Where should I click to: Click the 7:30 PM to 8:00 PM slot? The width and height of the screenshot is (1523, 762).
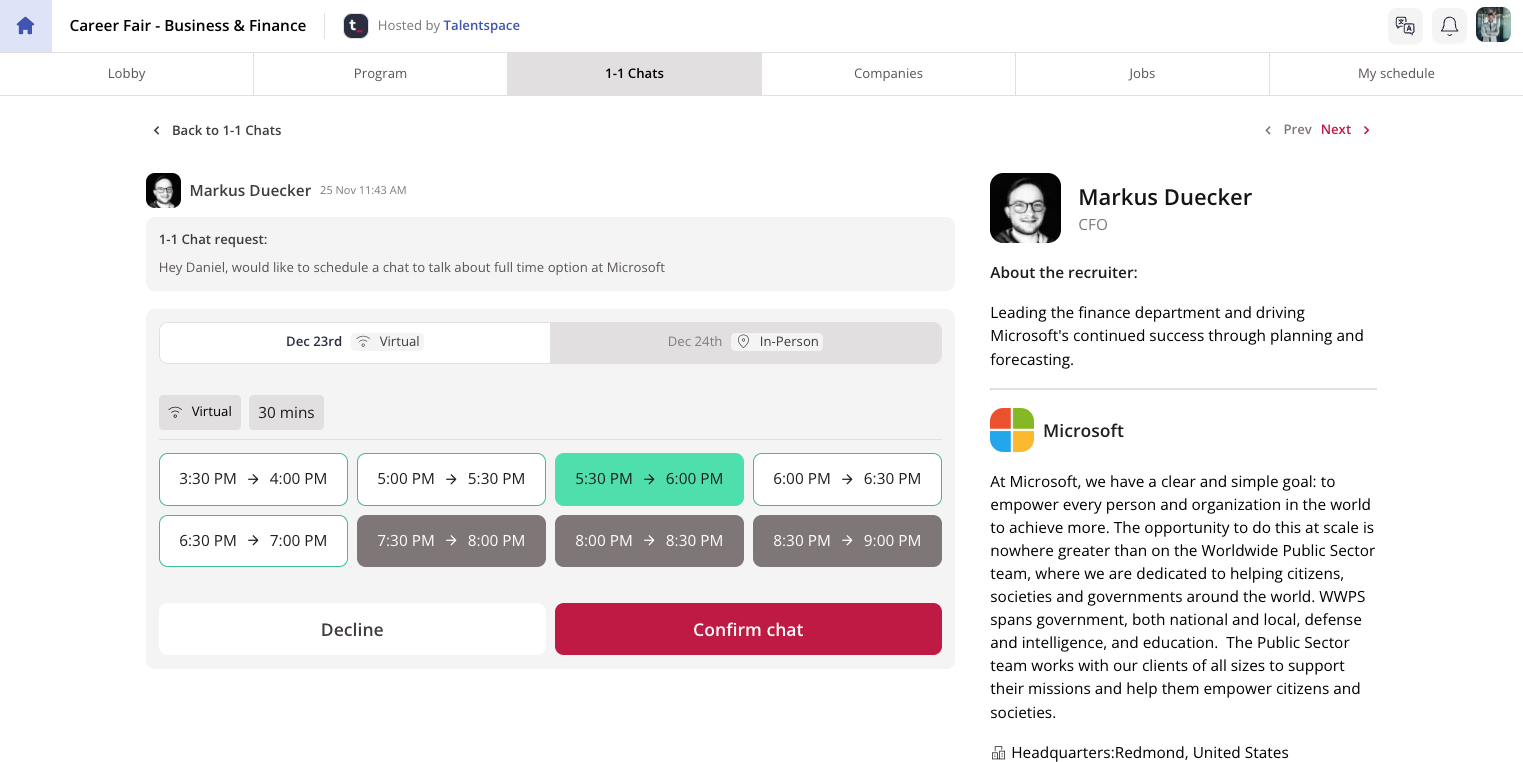(x=451, y=541)
